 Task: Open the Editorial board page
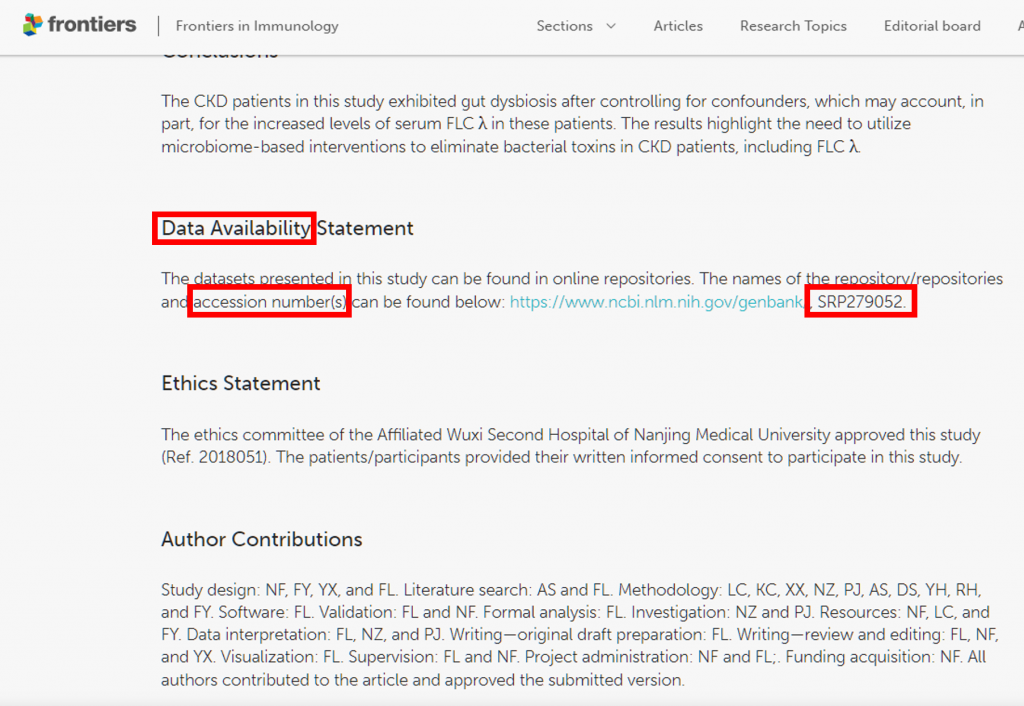pyautogui.click(x=932, y=26)
